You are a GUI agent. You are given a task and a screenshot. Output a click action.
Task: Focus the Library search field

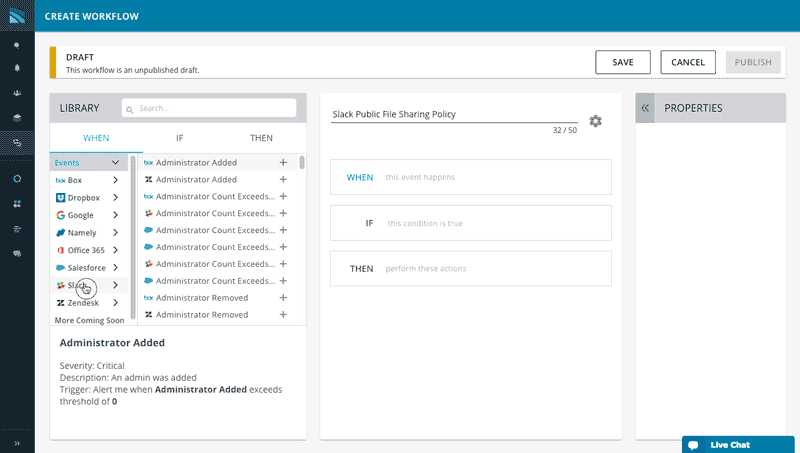(209, 108)
